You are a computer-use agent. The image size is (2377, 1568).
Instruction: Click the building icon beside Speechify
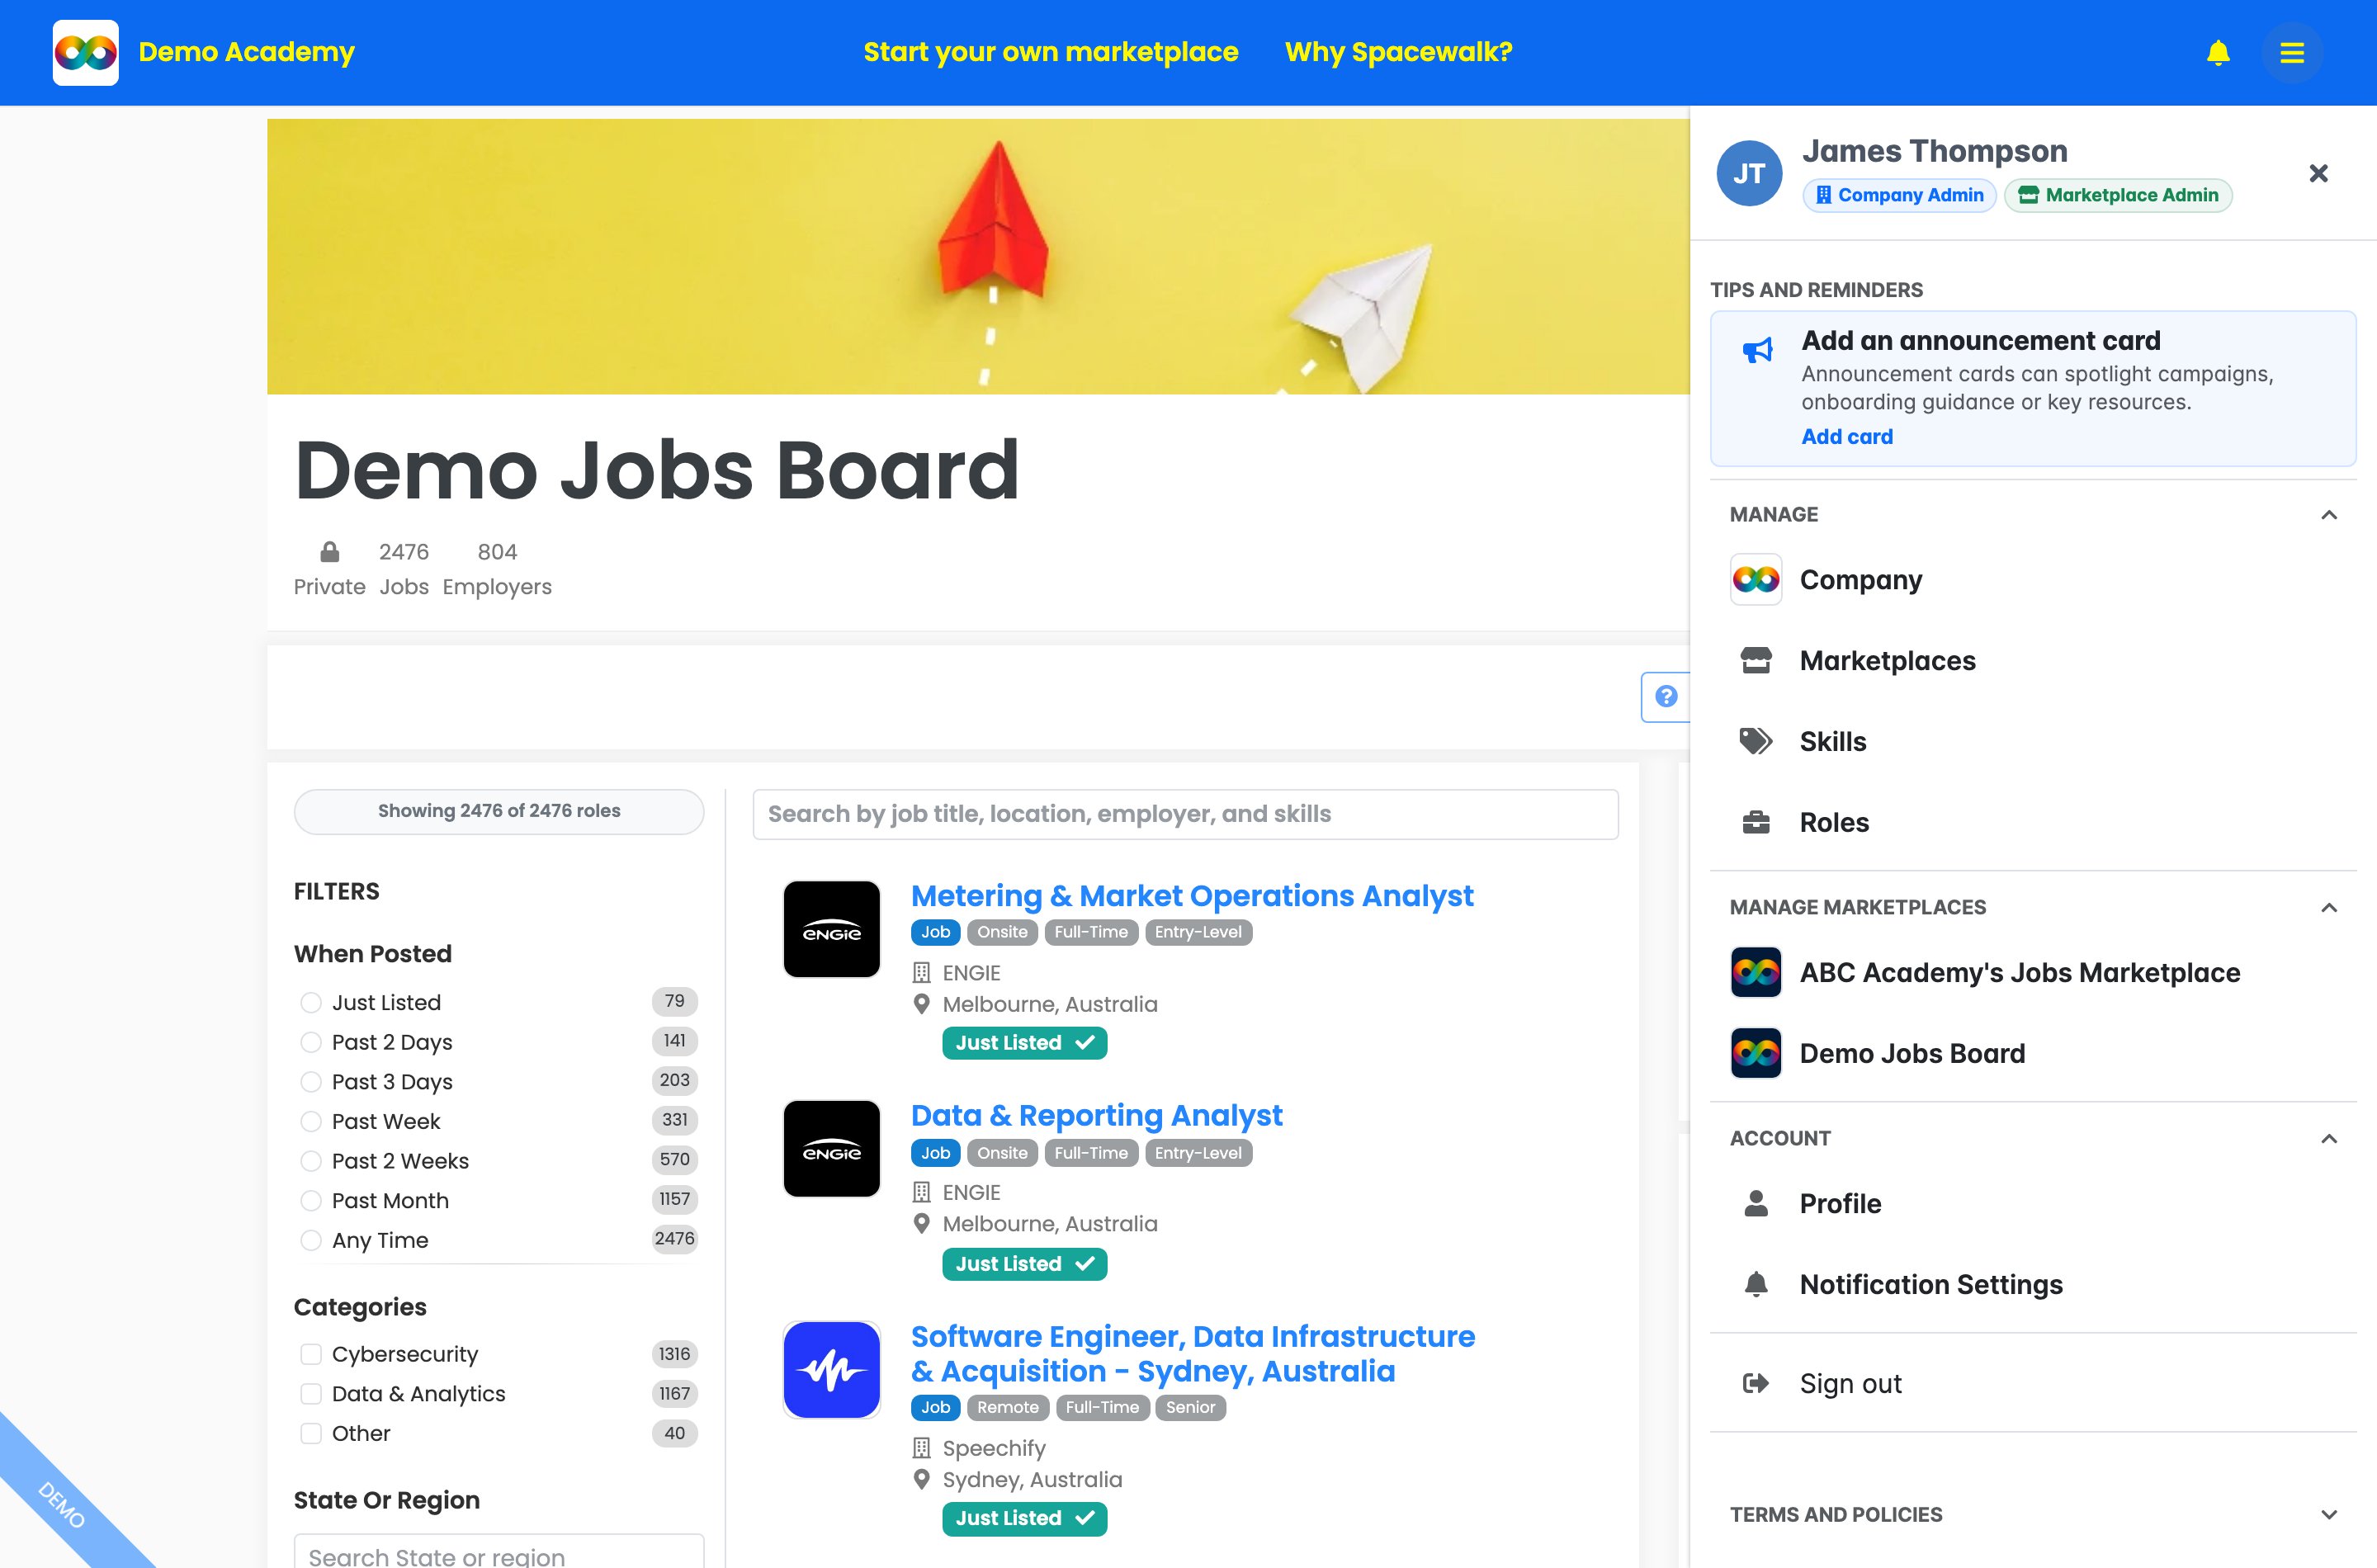922,1448
